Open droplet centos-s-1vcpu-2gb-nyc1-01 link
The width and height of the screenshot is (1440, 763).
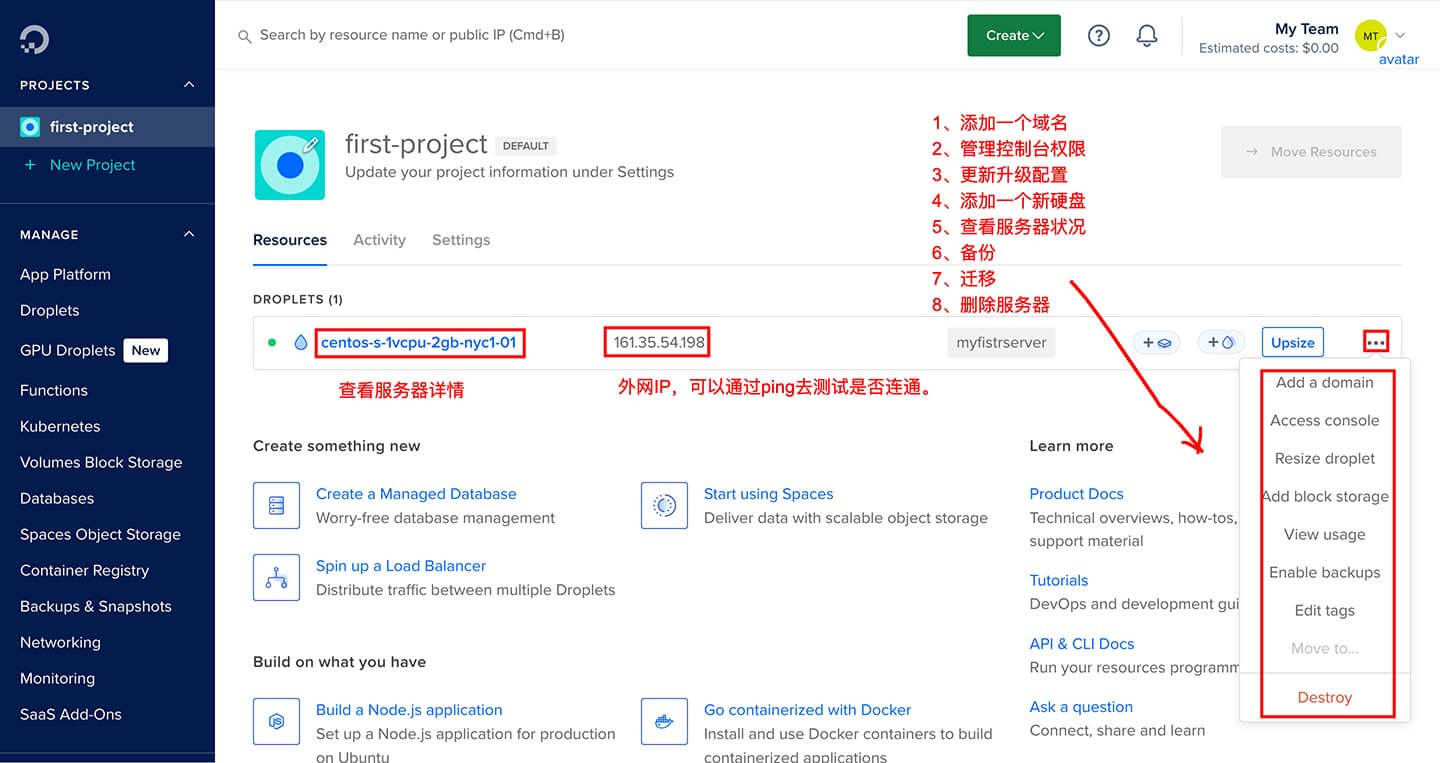click(x=419, y=342)
